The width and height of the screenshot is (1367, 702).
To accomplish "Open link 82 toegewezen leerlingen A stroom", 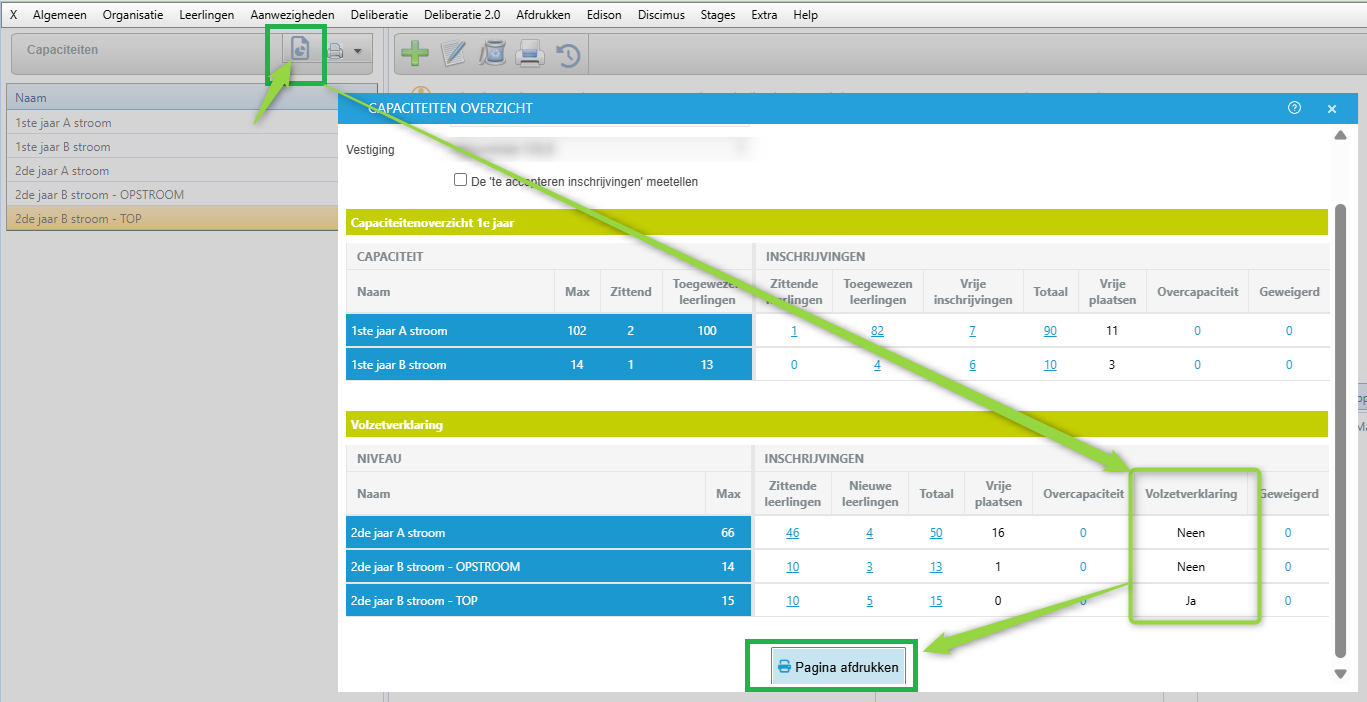I will [877, 331].
